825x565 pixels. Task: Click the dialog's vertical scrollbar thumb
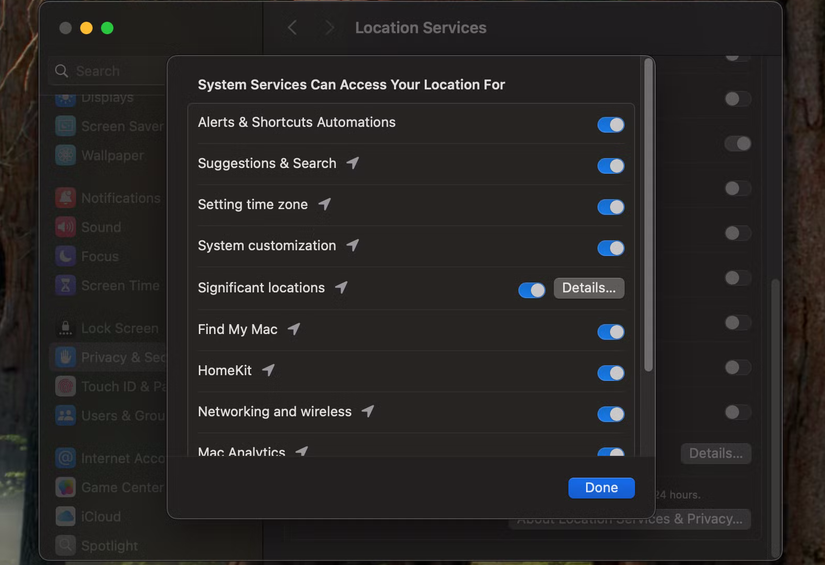coord(648,215)
